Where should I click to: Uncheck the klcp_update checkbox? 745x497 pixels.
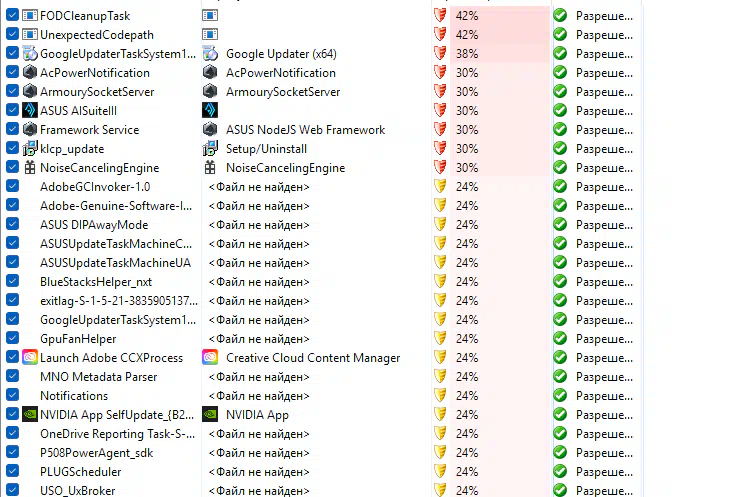point(12,148)
